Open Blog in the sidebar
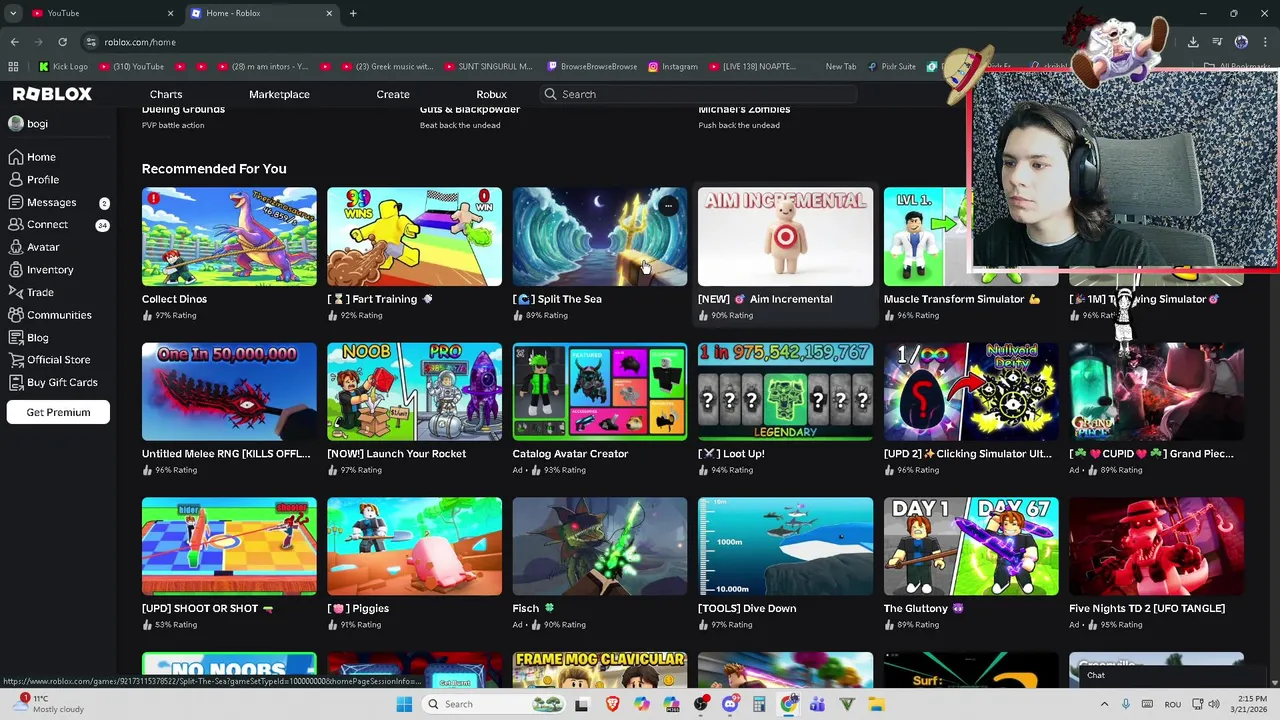 pyautogui.click(x=38, y=338)
